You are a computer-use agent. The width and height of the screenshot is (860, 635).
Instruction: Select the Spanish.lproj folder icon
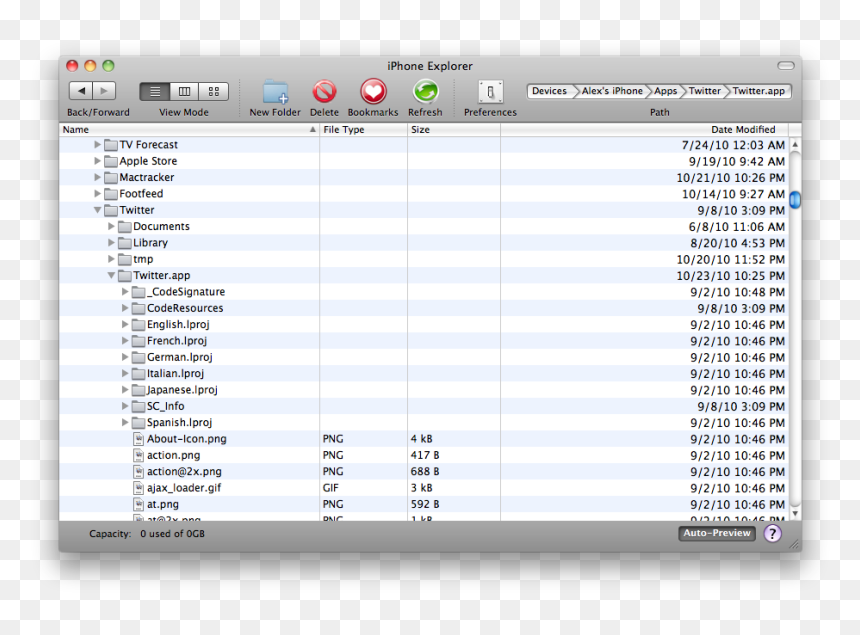coord(139,423)
